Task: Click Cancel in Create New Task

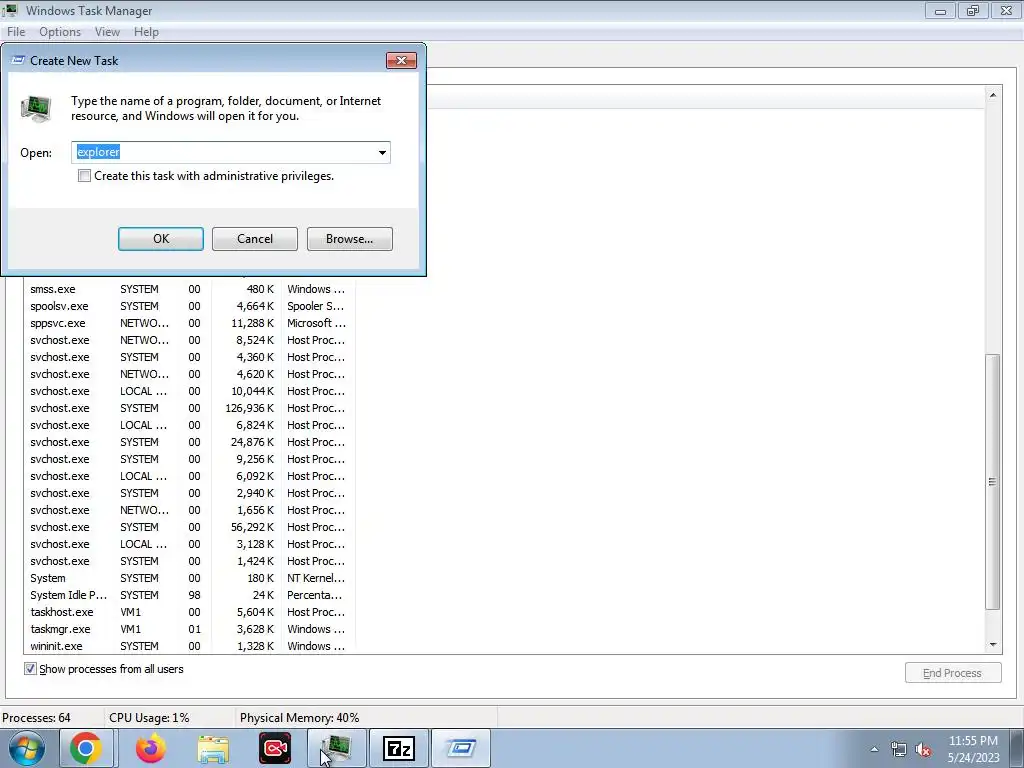Action: tap(255, 239)
